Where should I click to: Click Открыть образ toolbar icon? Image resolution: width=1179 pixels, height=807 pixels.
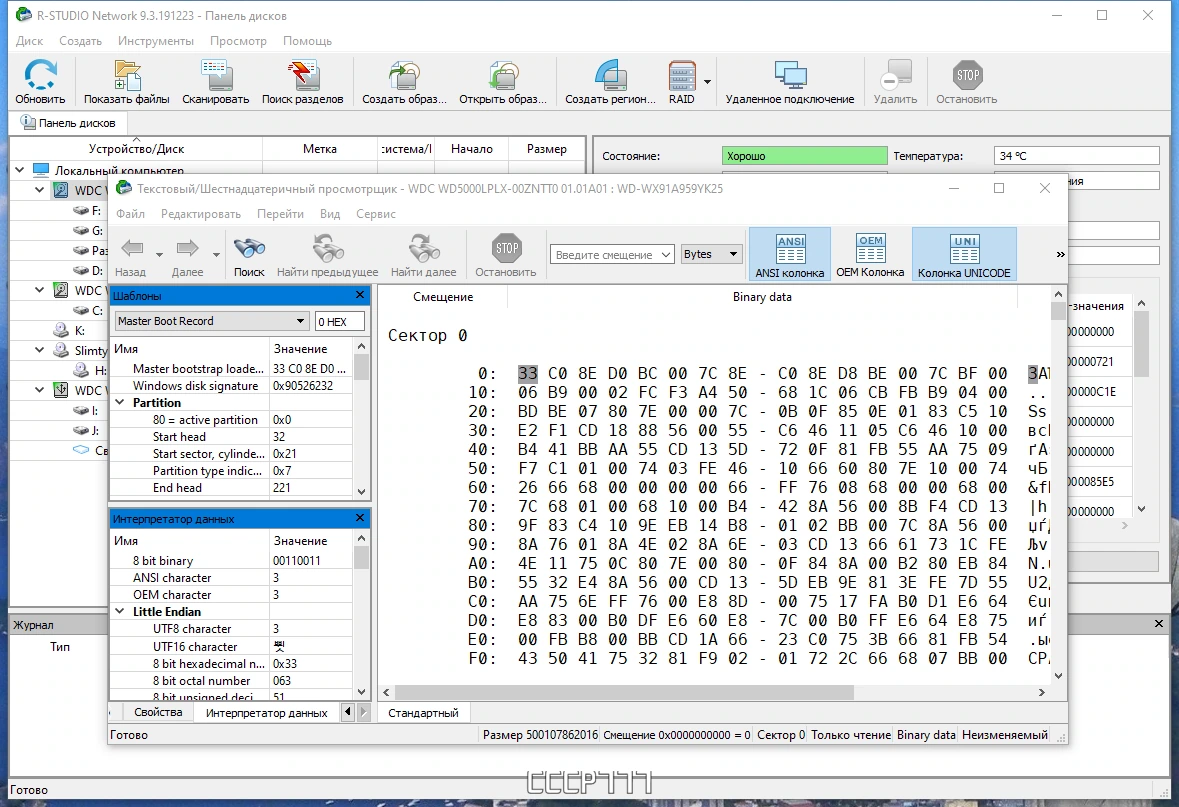tap(503, 75)
